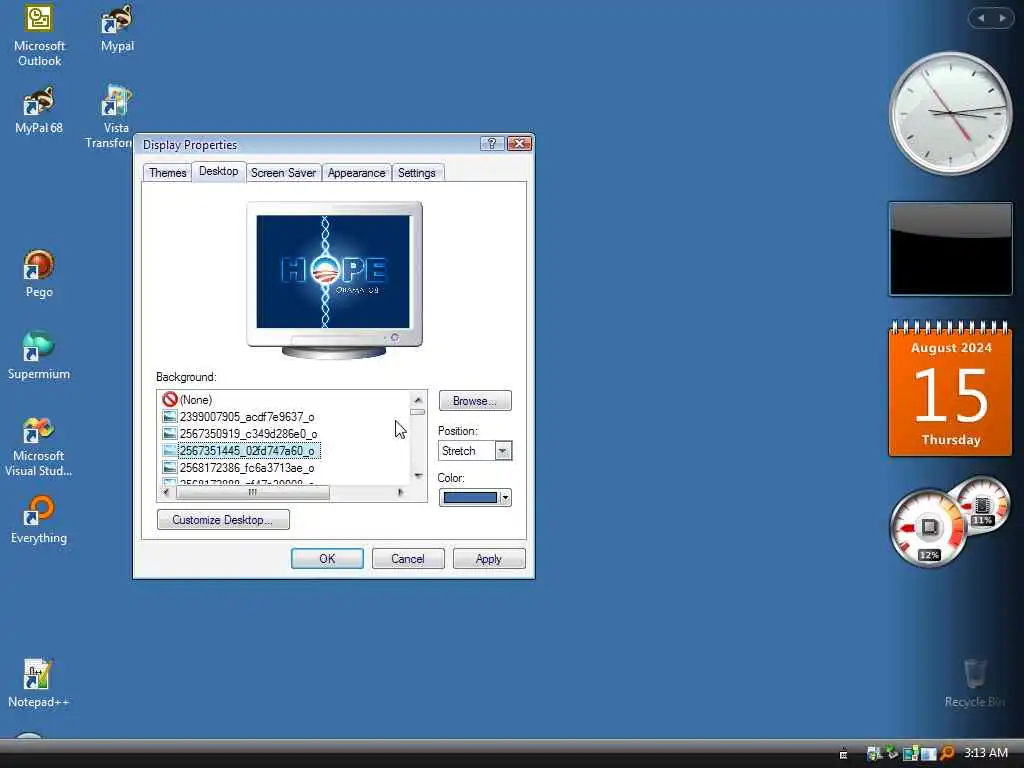Click the analog clock sidebar gadget
The image size is (1024, 768).
tap(950, 113)
